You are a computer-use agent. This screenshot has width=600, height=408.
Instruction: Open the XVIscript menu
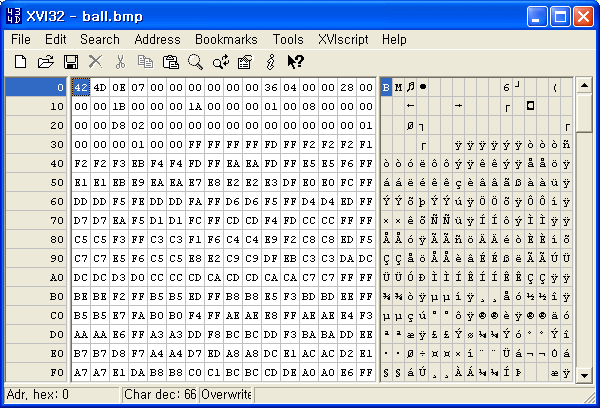click(x=343, y=39)
